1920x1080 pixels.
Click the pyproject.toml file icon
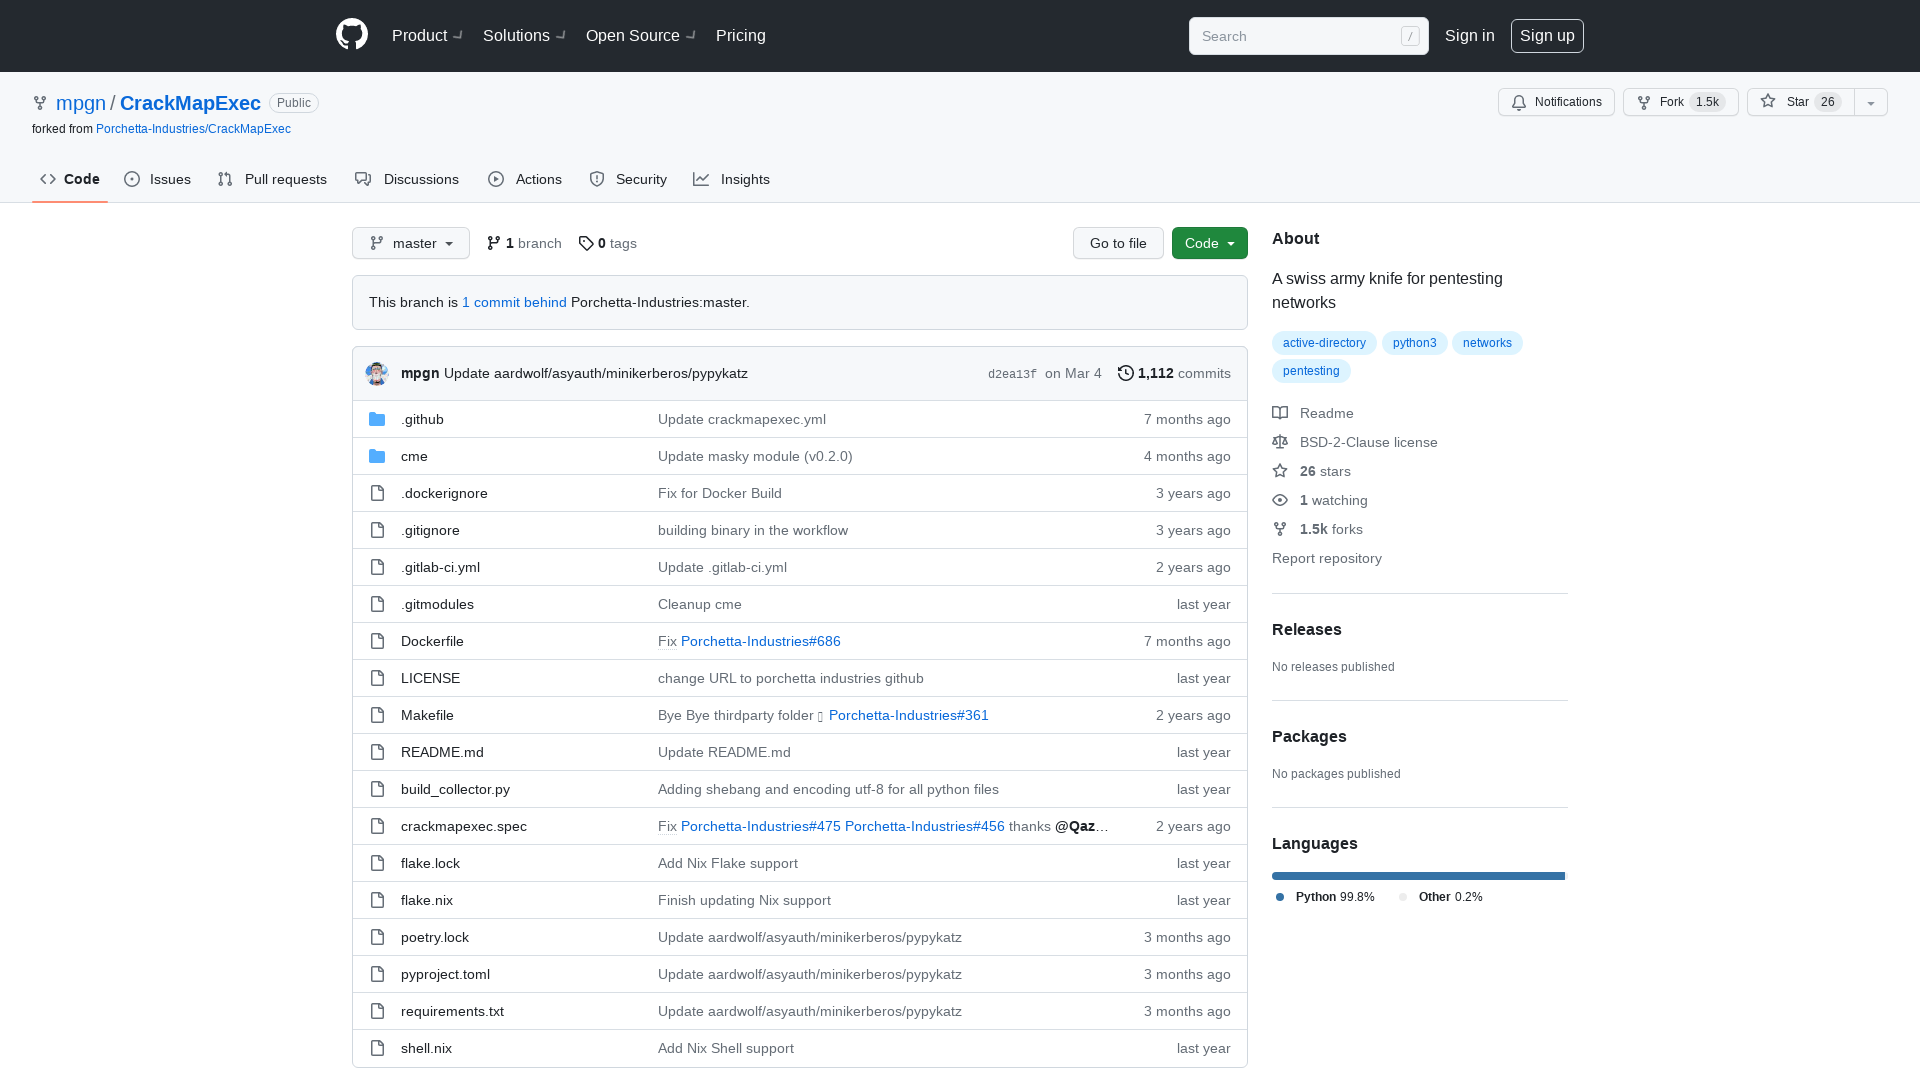377,974
